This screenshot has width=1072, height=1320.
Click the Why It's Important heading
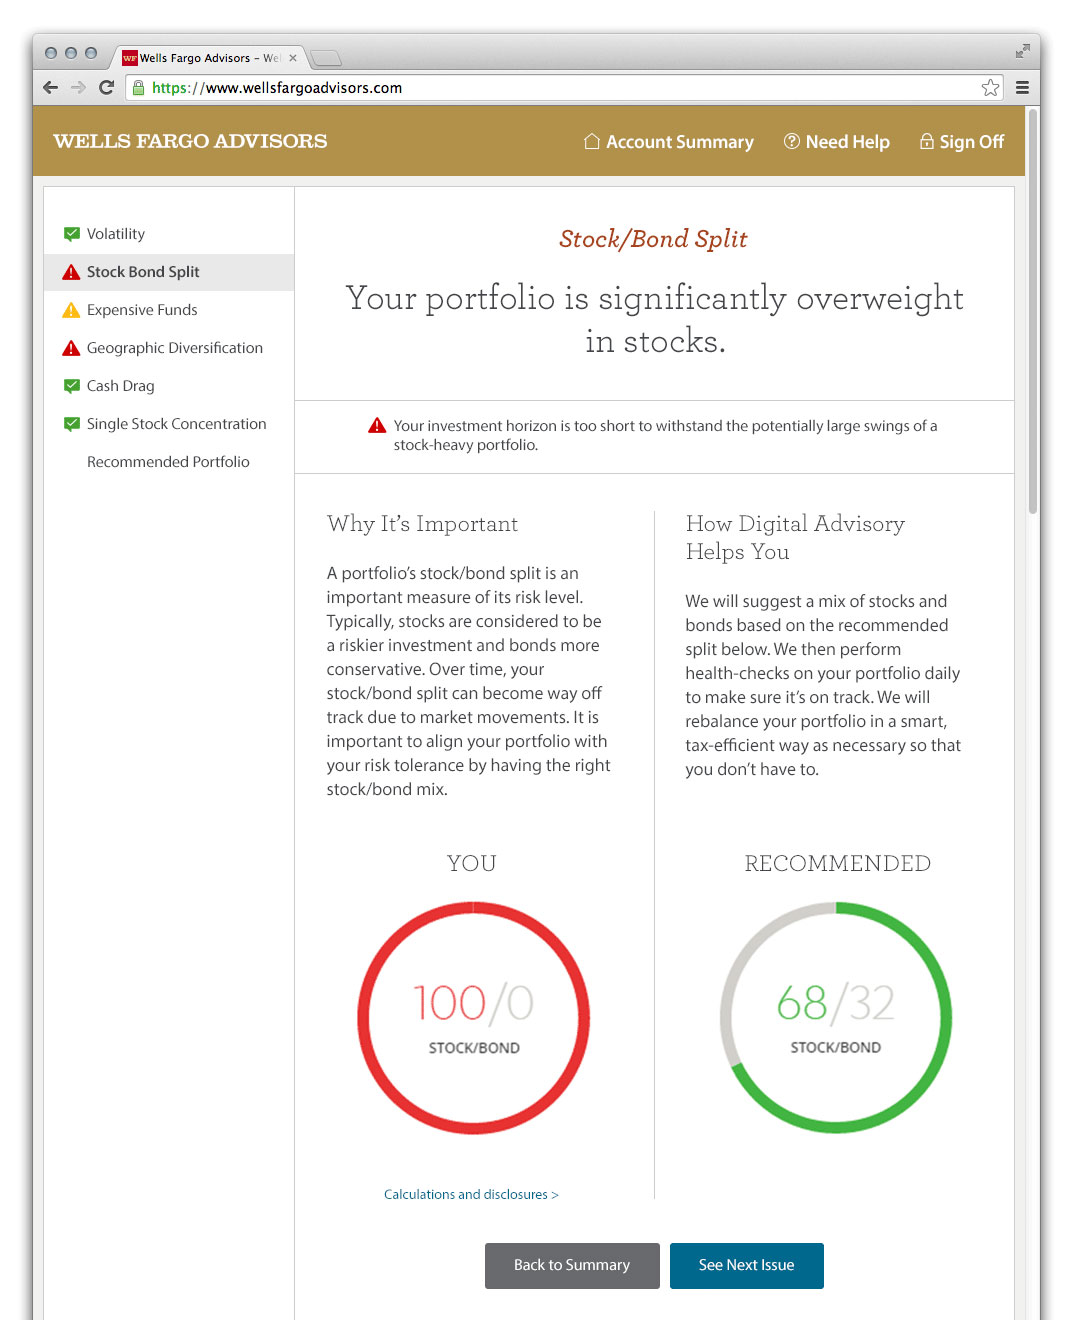pyautogui.click(x=422, y=524)
